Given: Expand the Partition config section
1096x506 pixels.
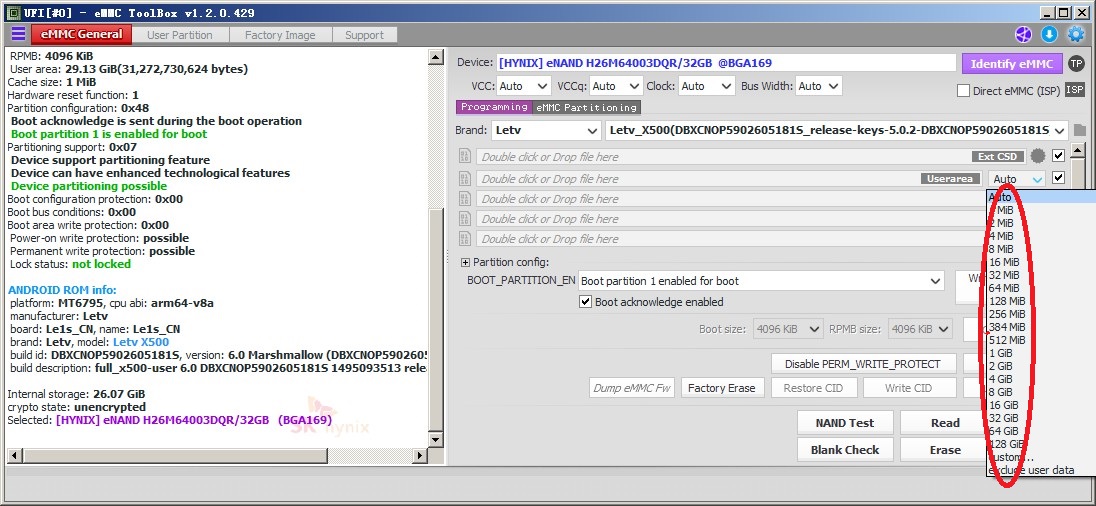Looking at the screenshot, I should (x=466, y=262).
